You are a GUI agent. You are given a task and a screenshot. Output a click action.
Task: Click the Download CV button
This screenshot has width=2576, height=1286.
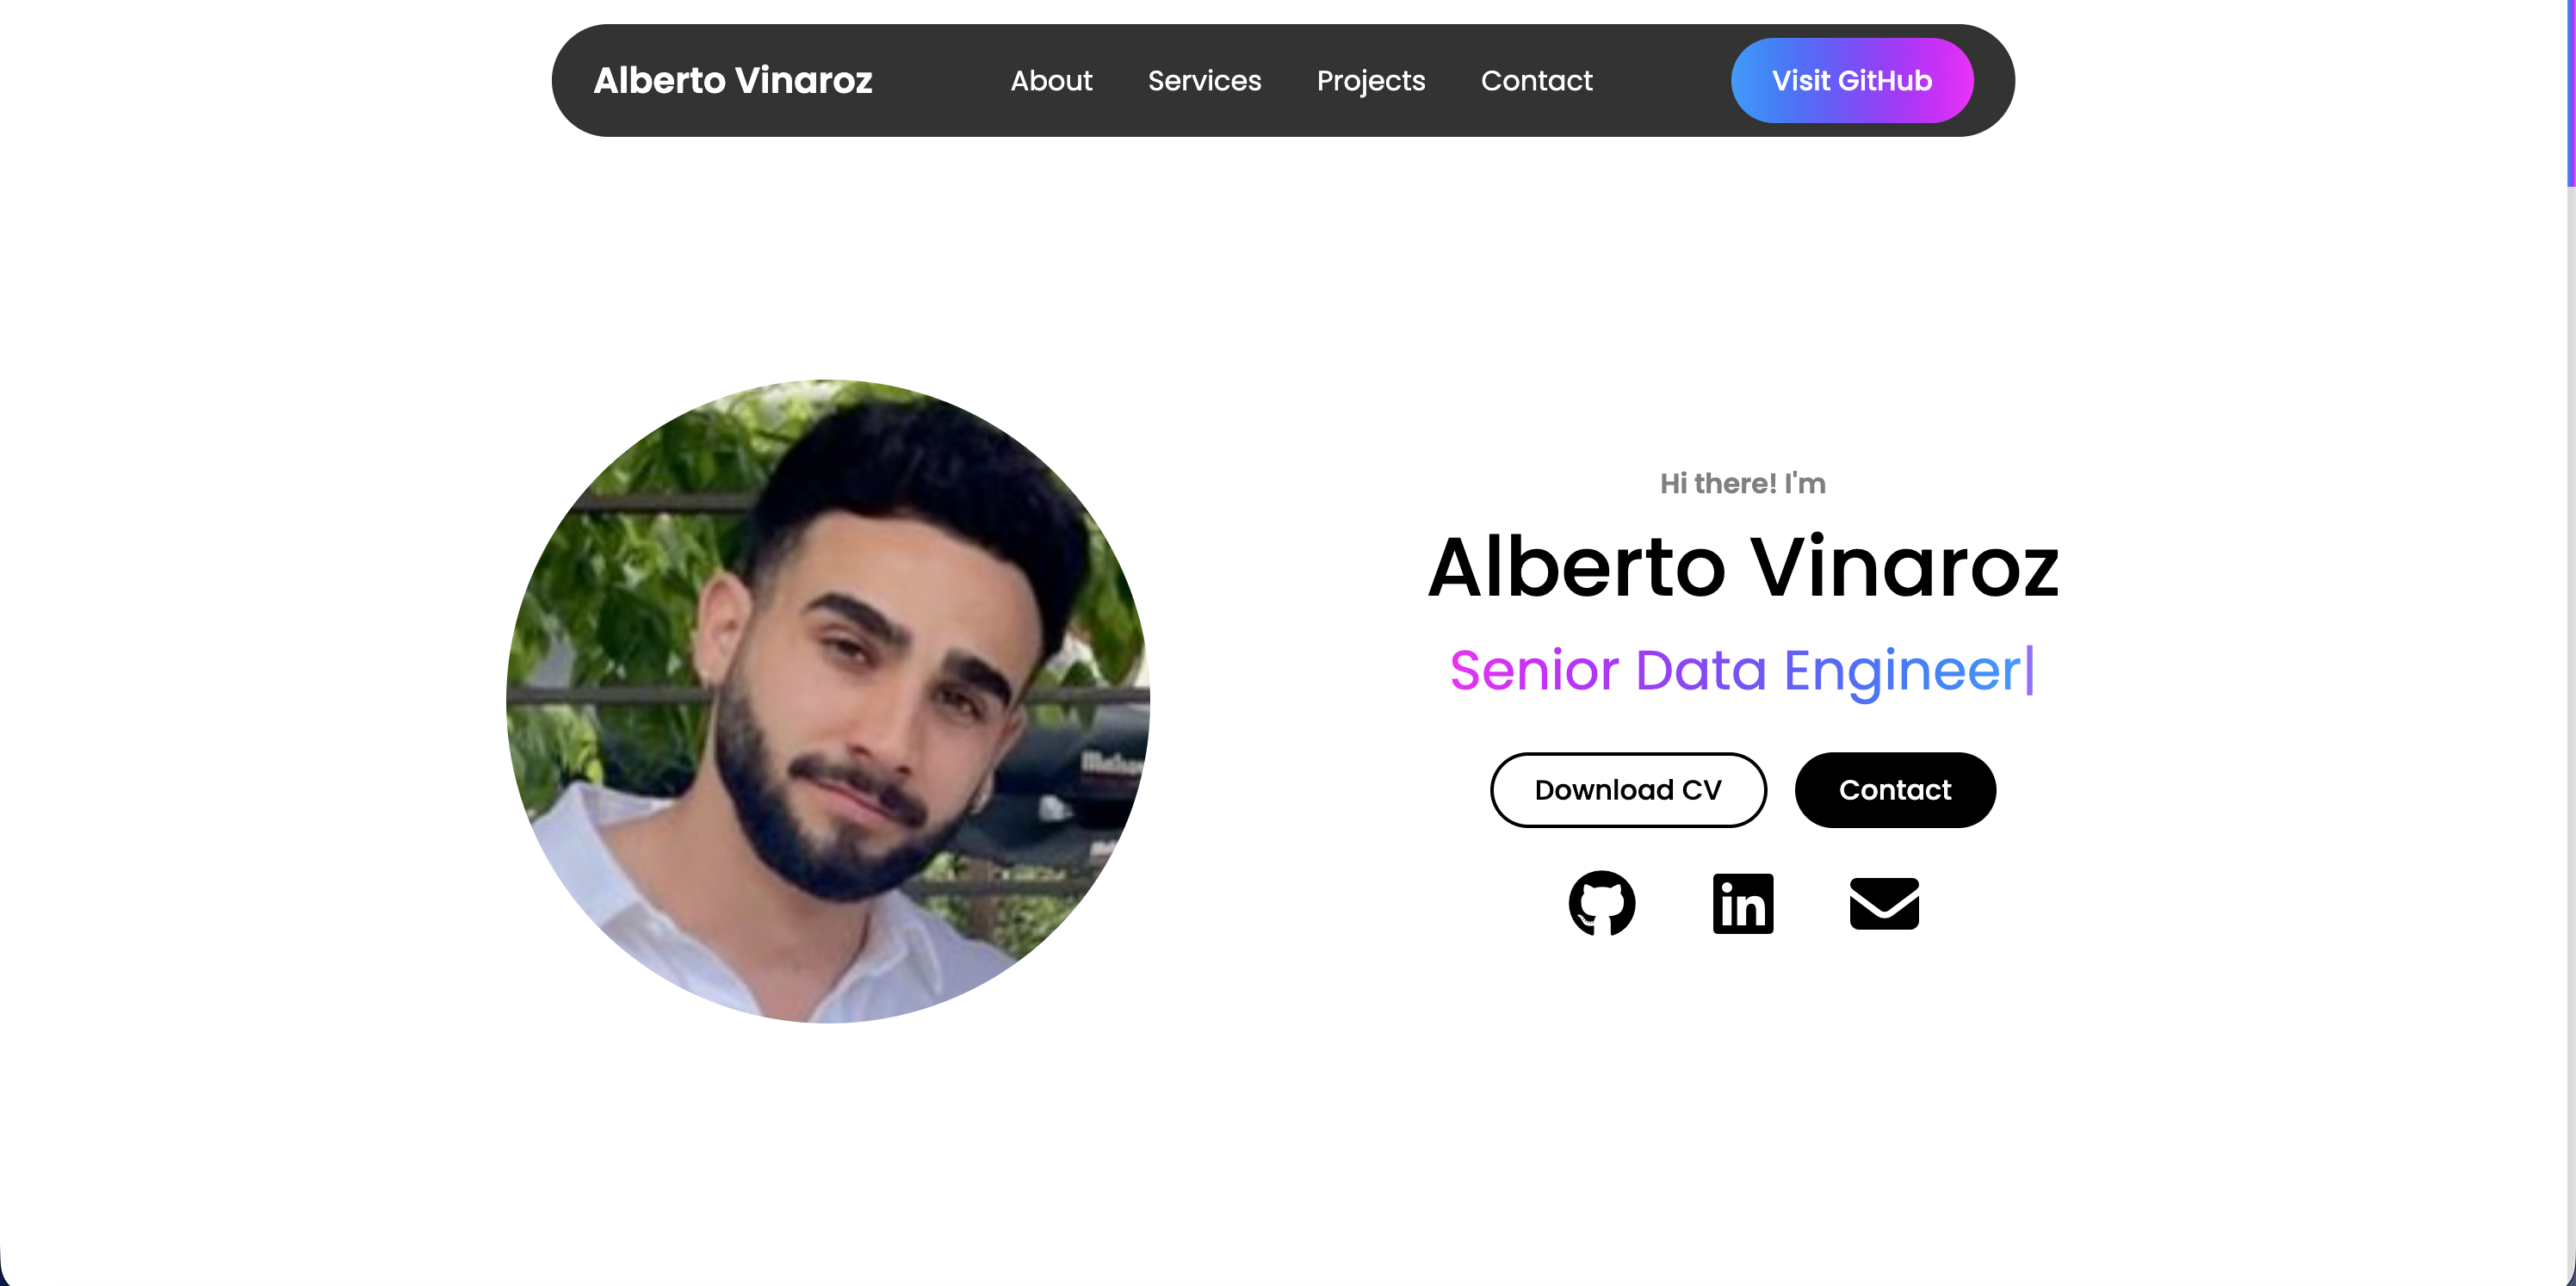pyautogui.click(x=1628, y=790)
